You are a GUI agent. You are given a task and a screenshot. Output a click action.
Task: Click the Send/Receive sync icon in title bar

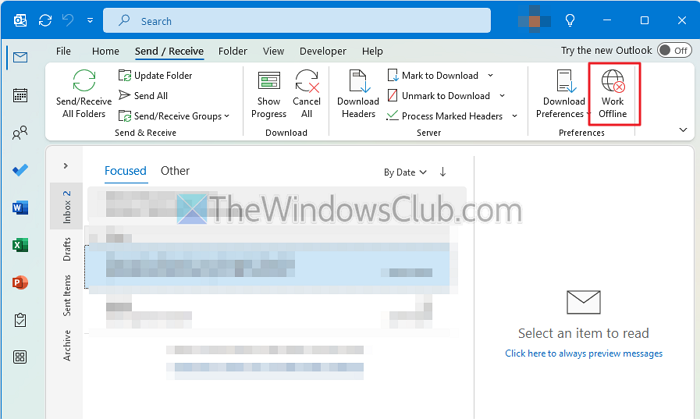45,21
